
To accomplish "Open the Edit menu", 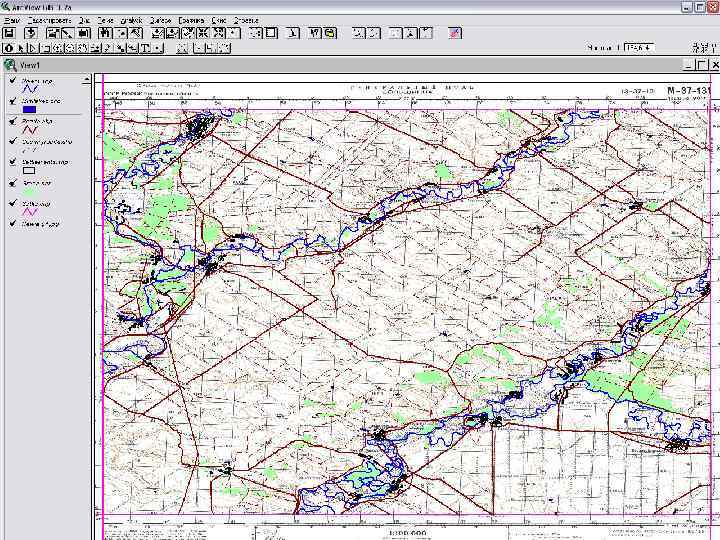I will tap(50, 20).
